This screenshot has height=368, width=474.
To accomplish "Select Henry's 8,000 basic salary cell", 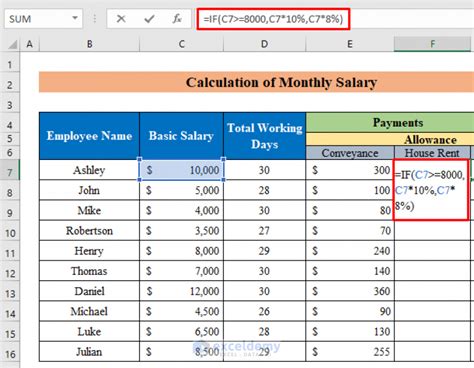I will (181, 251).
